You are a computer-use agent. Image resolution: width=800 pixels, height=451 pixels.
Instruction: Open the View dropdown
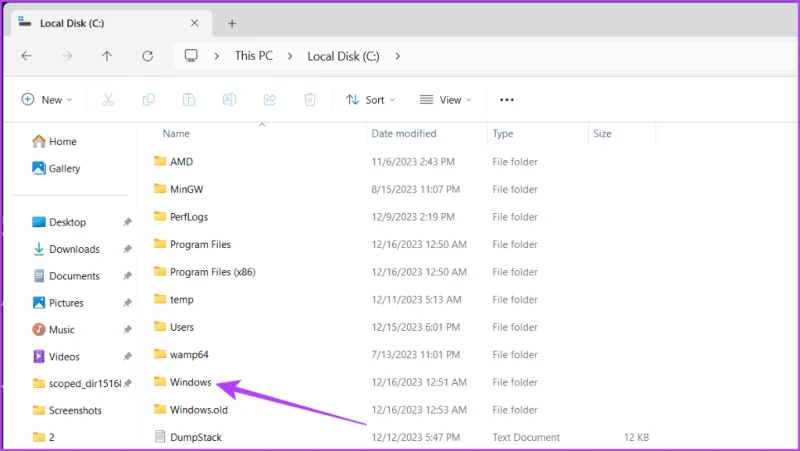pos(445,99)
